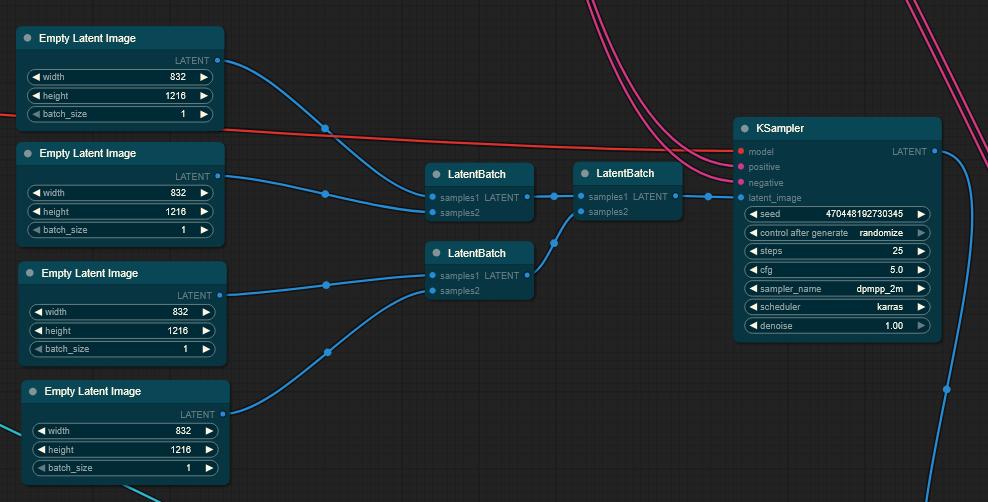Collapse the lowest LatentBatch node via title dot
This screenshot has height=502, width=988.
[x=436, y=253]
